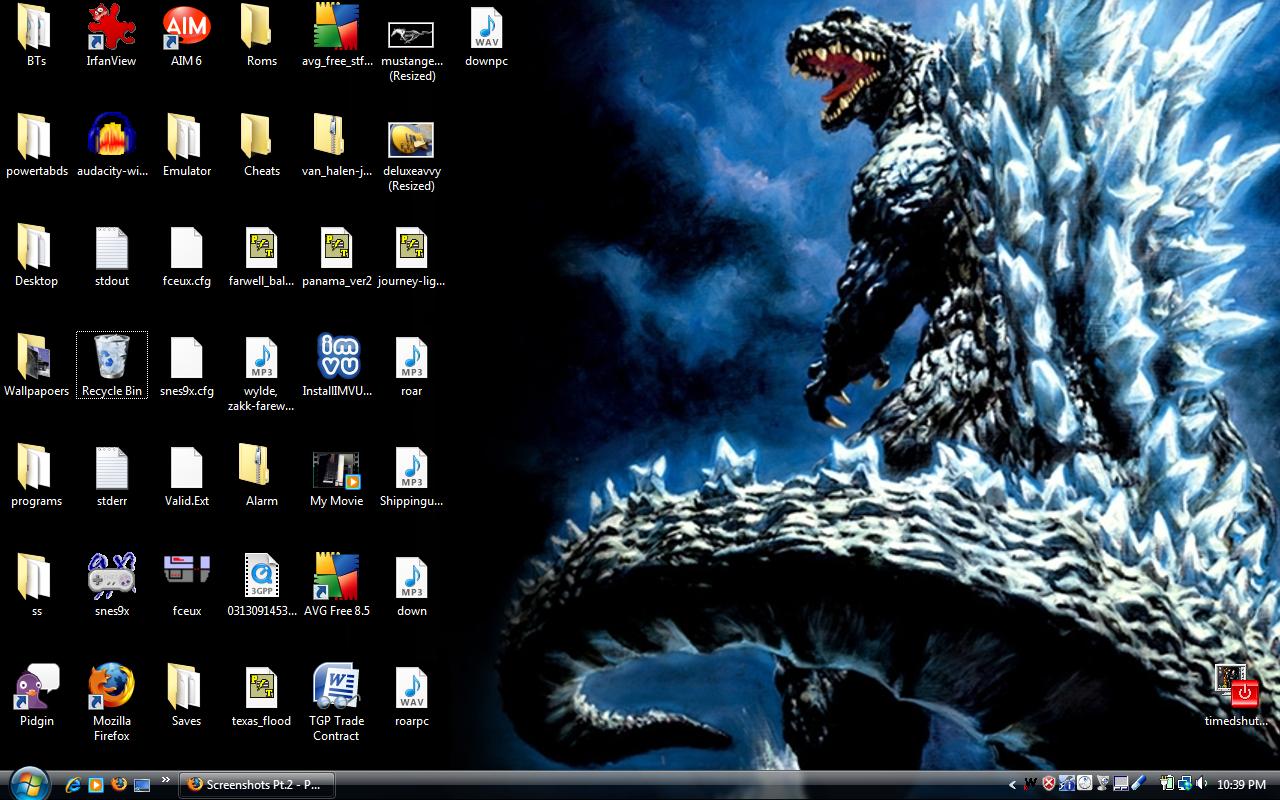Open the volume speaker tray icon
Image resolution: width=1280 pixels, height=800 pixels.
click(x=1201, y=785)
